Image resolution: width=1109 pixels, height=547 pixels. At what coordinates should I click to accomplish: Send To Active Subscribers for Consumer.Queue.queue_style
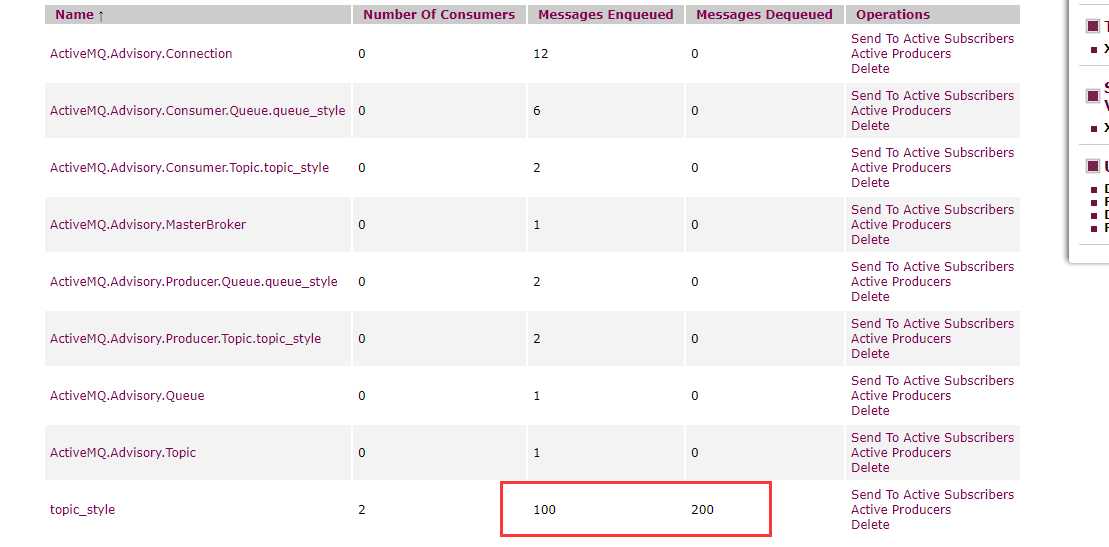pyautogui.click(x=932, y=96)
